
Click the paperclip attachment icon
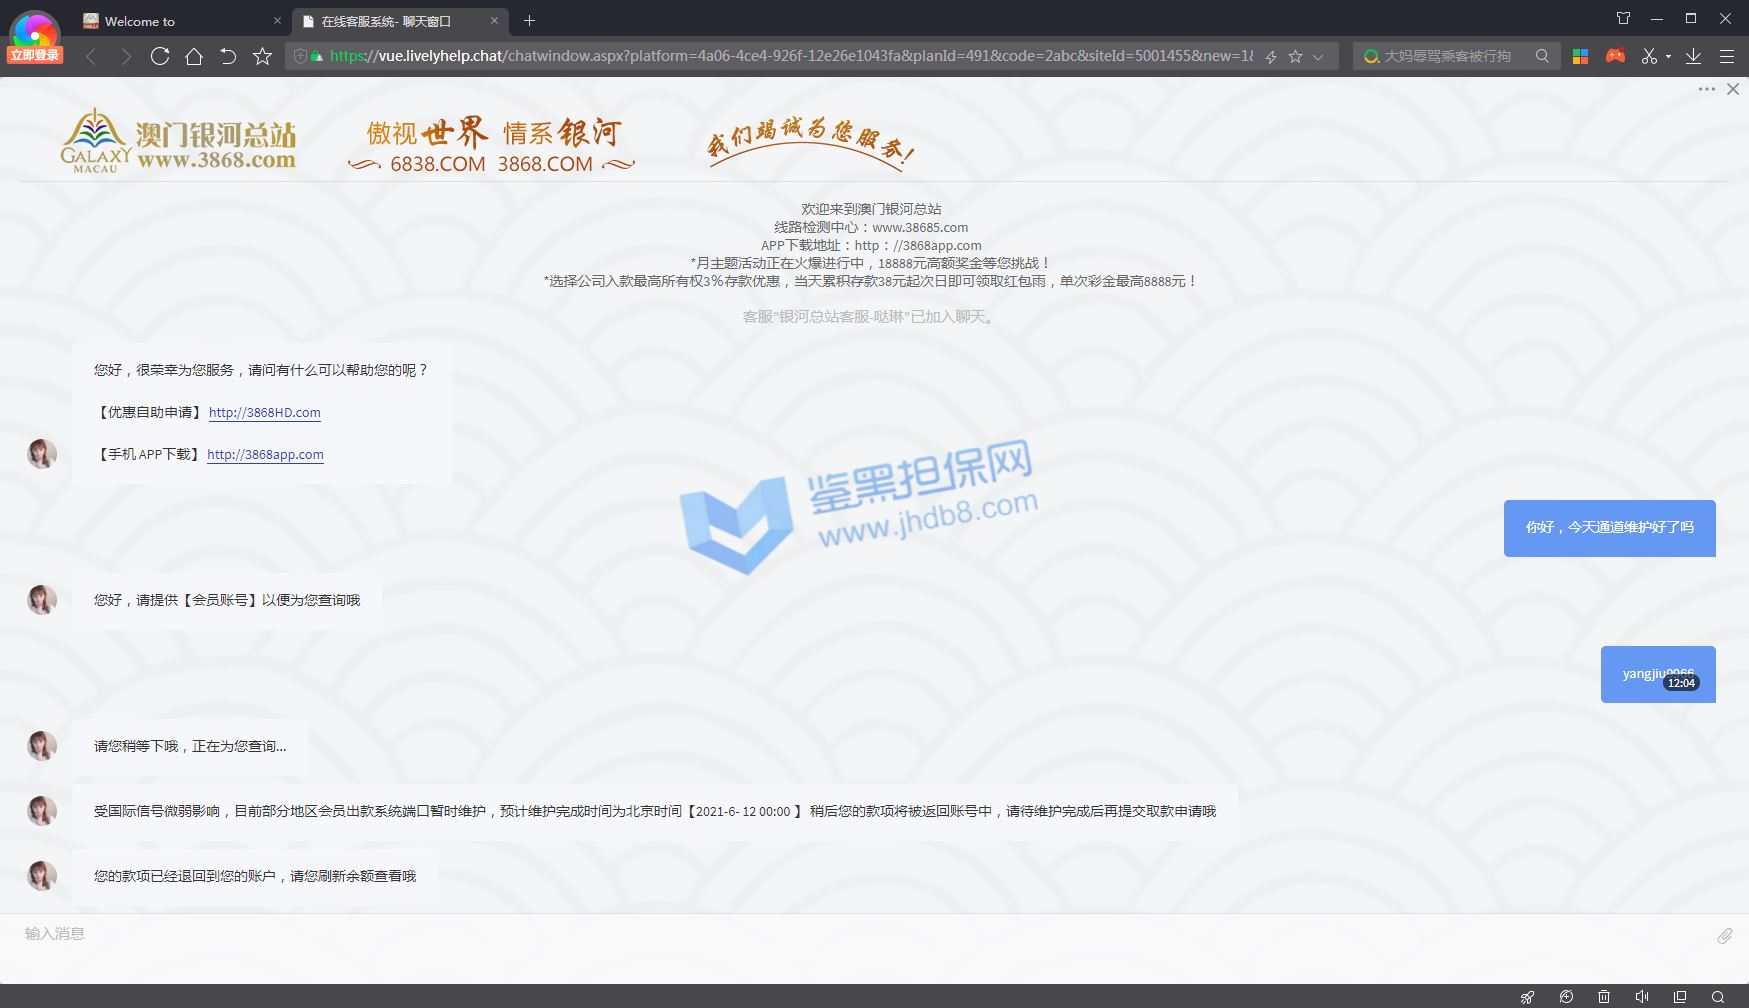(1725, 935)
